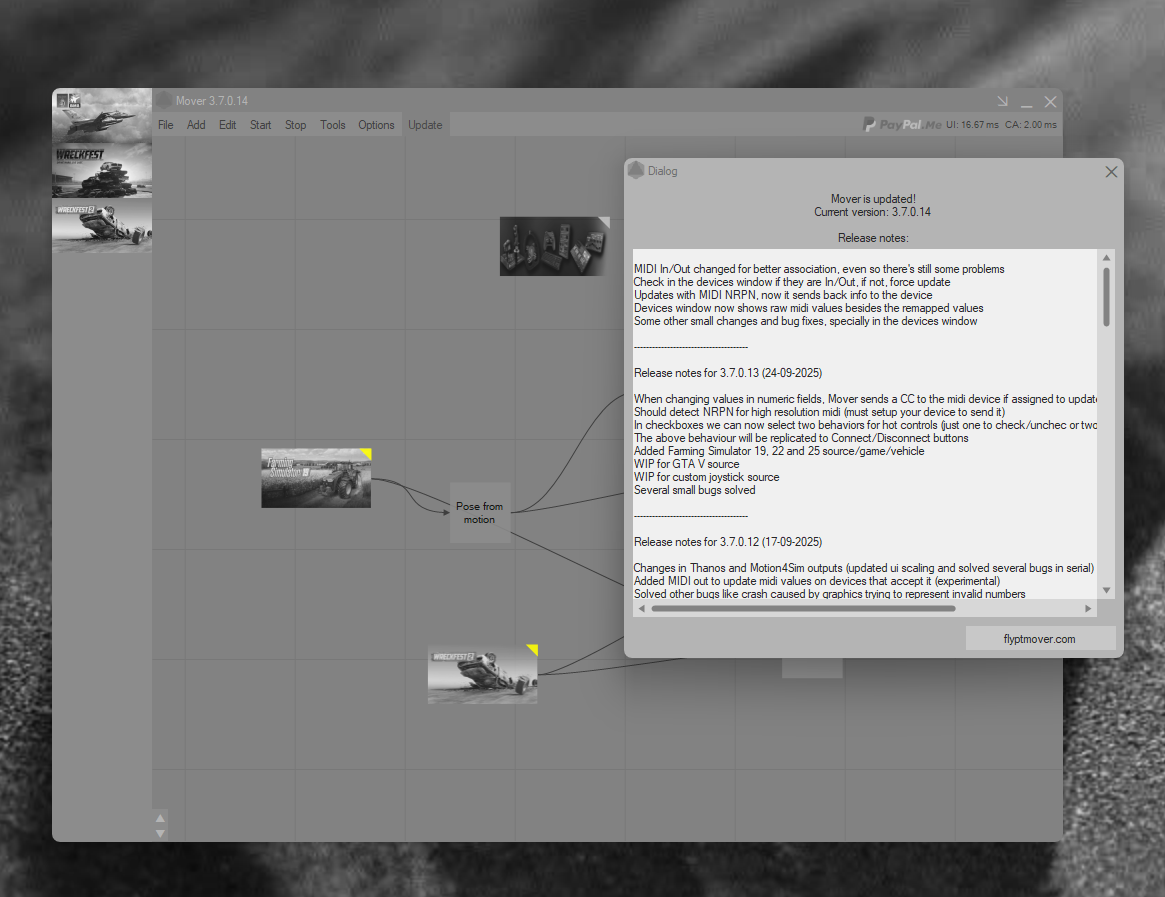The image size is (1165, 897).
Task: Click the Dialog window icon
Action: click(635, 170)
